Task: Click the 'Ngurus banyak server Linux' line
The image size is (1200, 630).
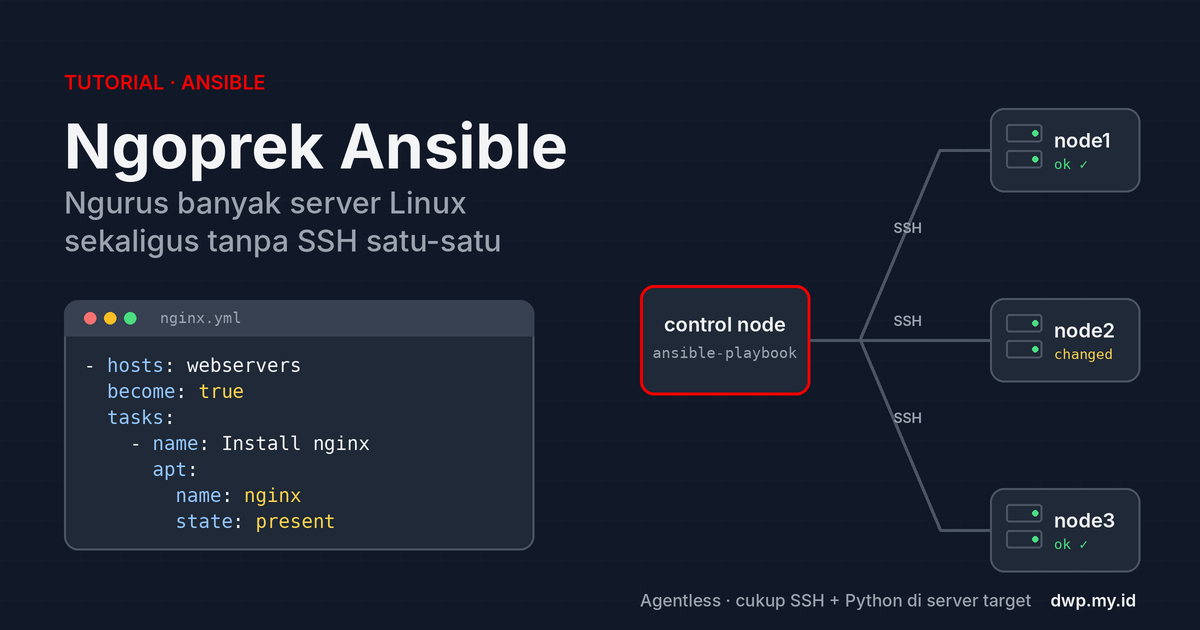Action: coord(266,204)
